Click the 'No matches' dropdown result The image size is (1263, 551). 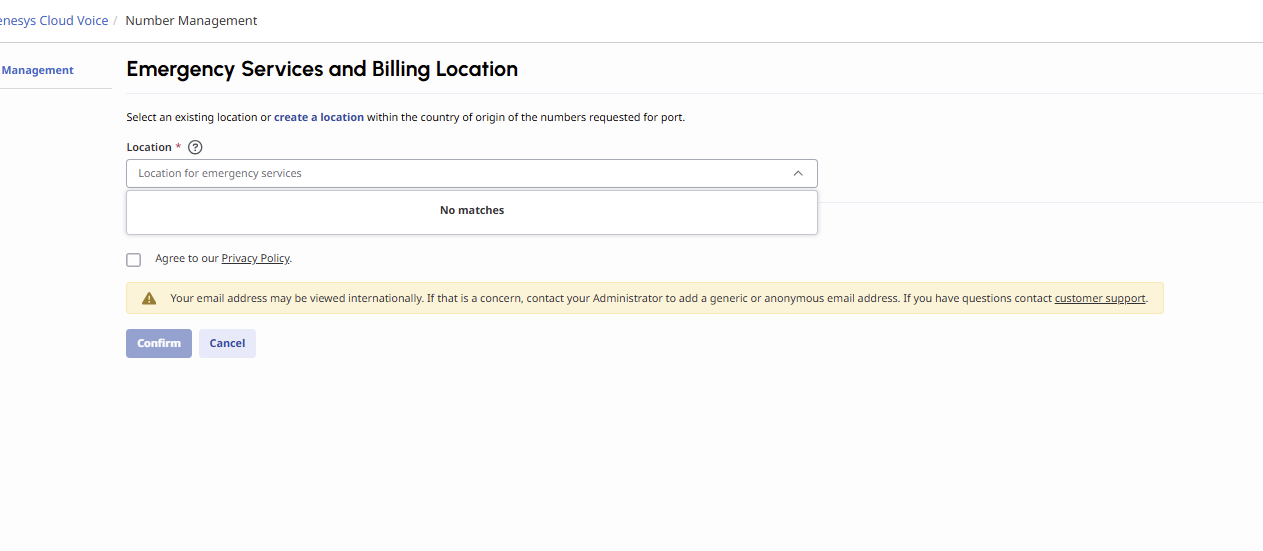pyautogui.click(x=472, y=211)
